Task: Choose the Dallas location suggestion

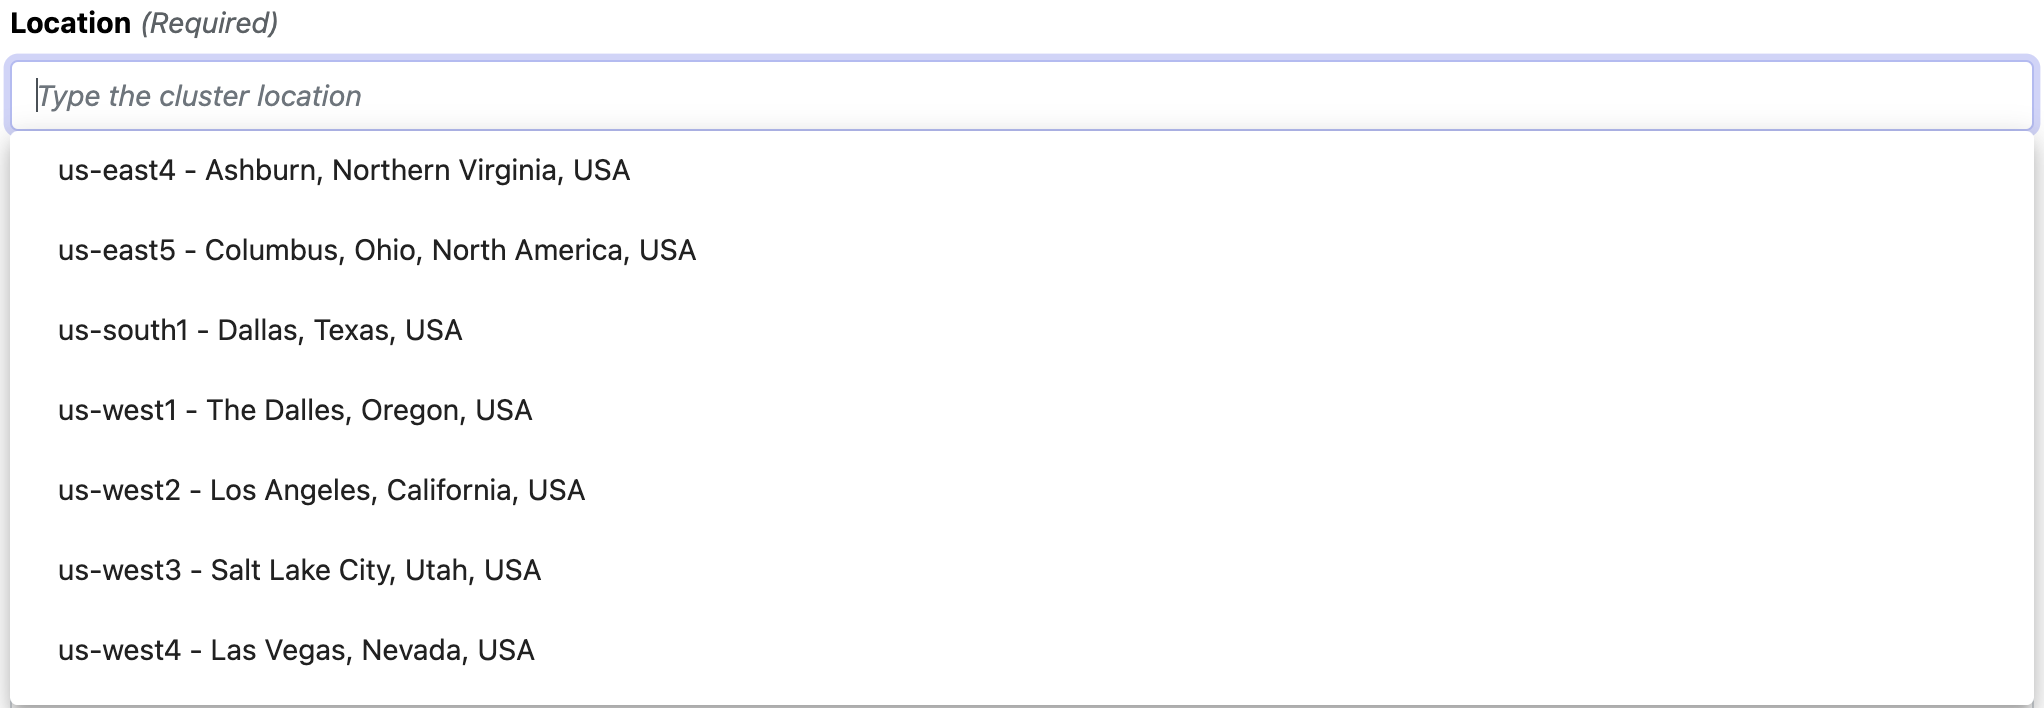Action: [260, 330]
